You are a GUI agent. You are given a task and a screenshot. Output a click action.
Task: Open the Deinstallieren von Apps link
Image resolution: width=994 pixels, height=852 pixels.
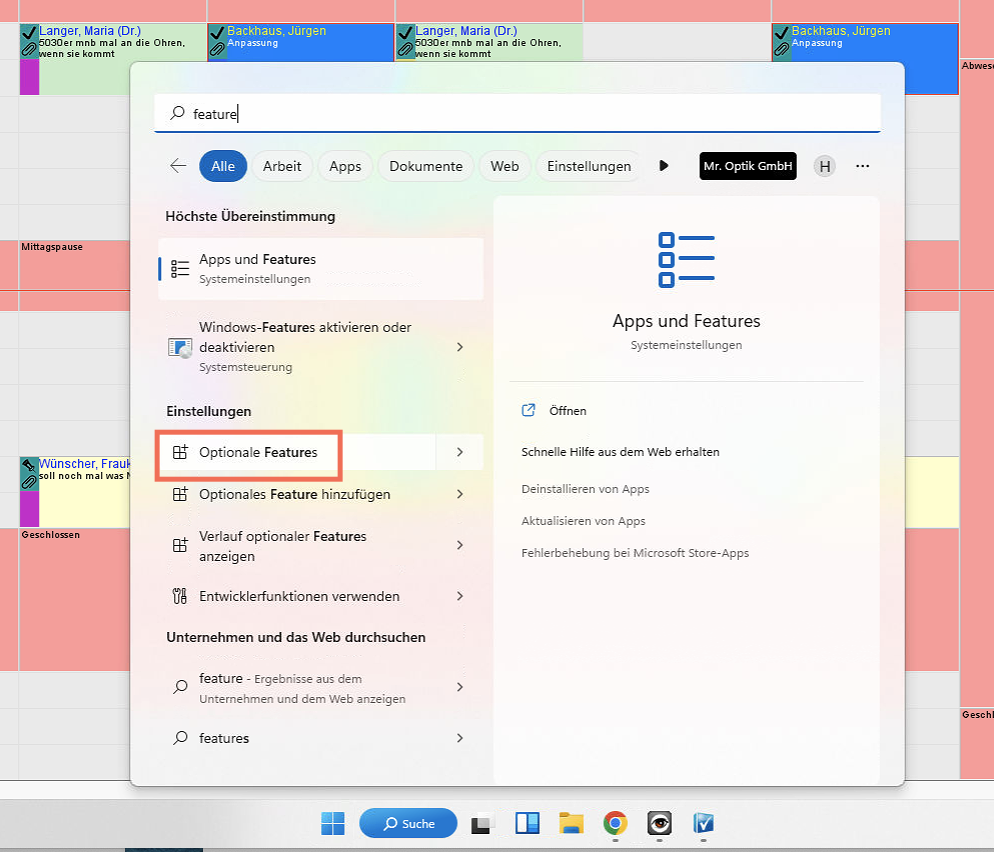click(585, 489)
